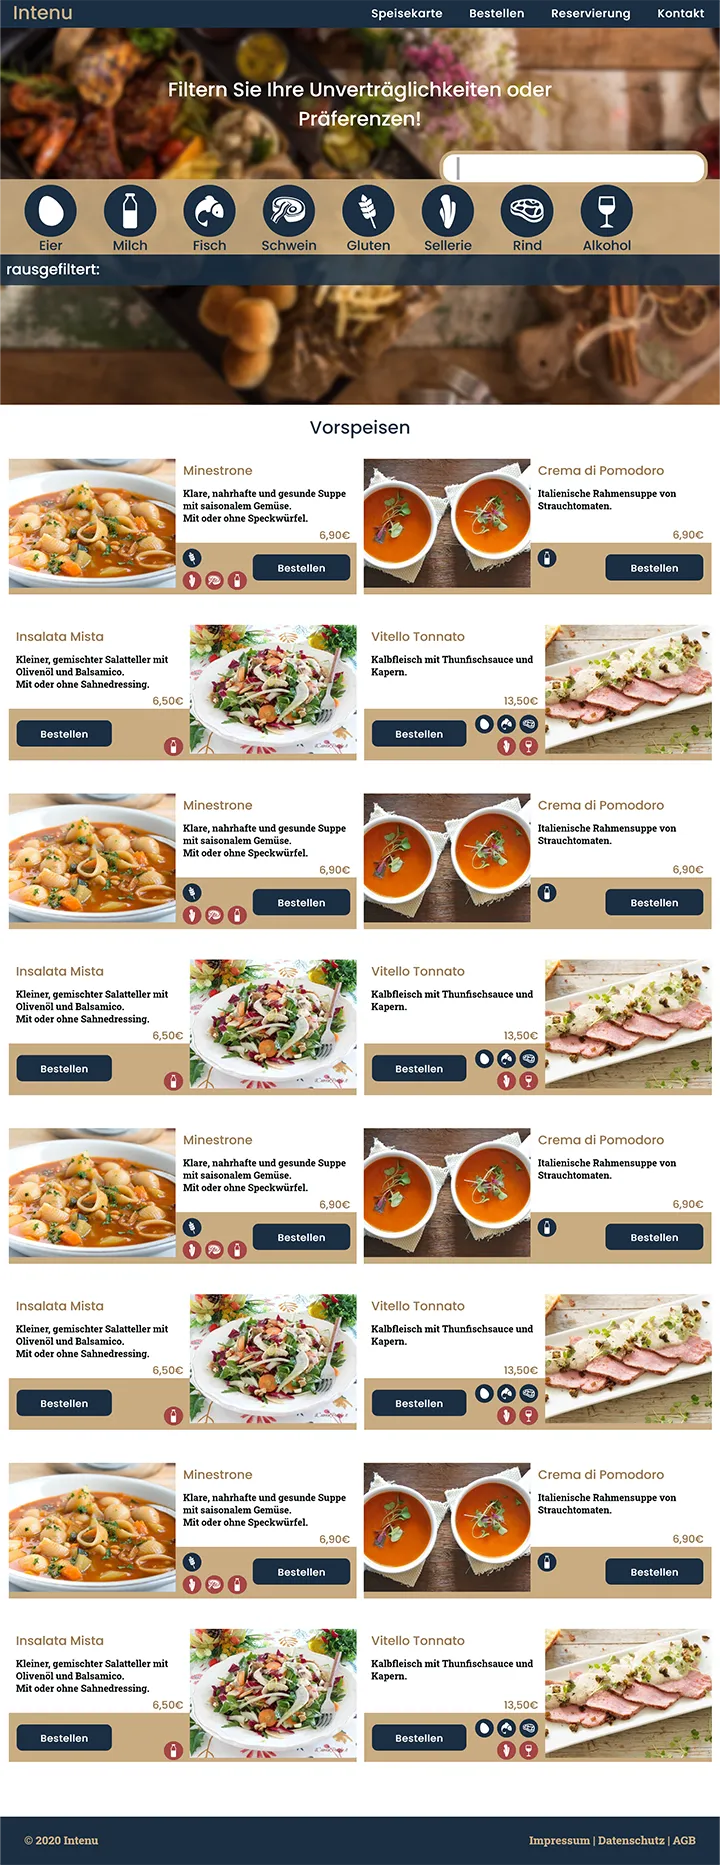
Task: Select the Fisch filter icon
Action: click(209, 211)
